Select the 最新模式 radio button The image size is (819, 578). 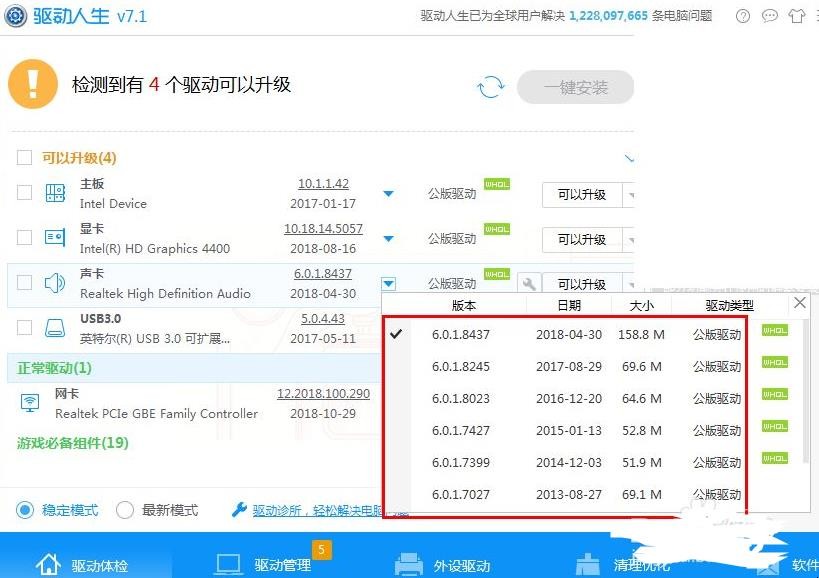(124, 510)
